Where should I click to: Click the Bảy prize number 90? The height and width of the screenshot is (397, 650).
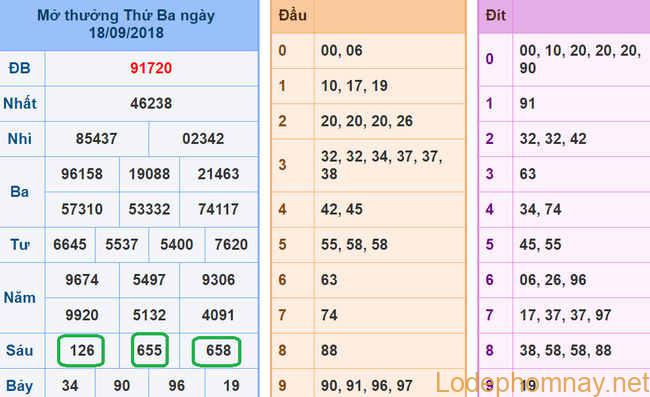click(x=121, y=386)
